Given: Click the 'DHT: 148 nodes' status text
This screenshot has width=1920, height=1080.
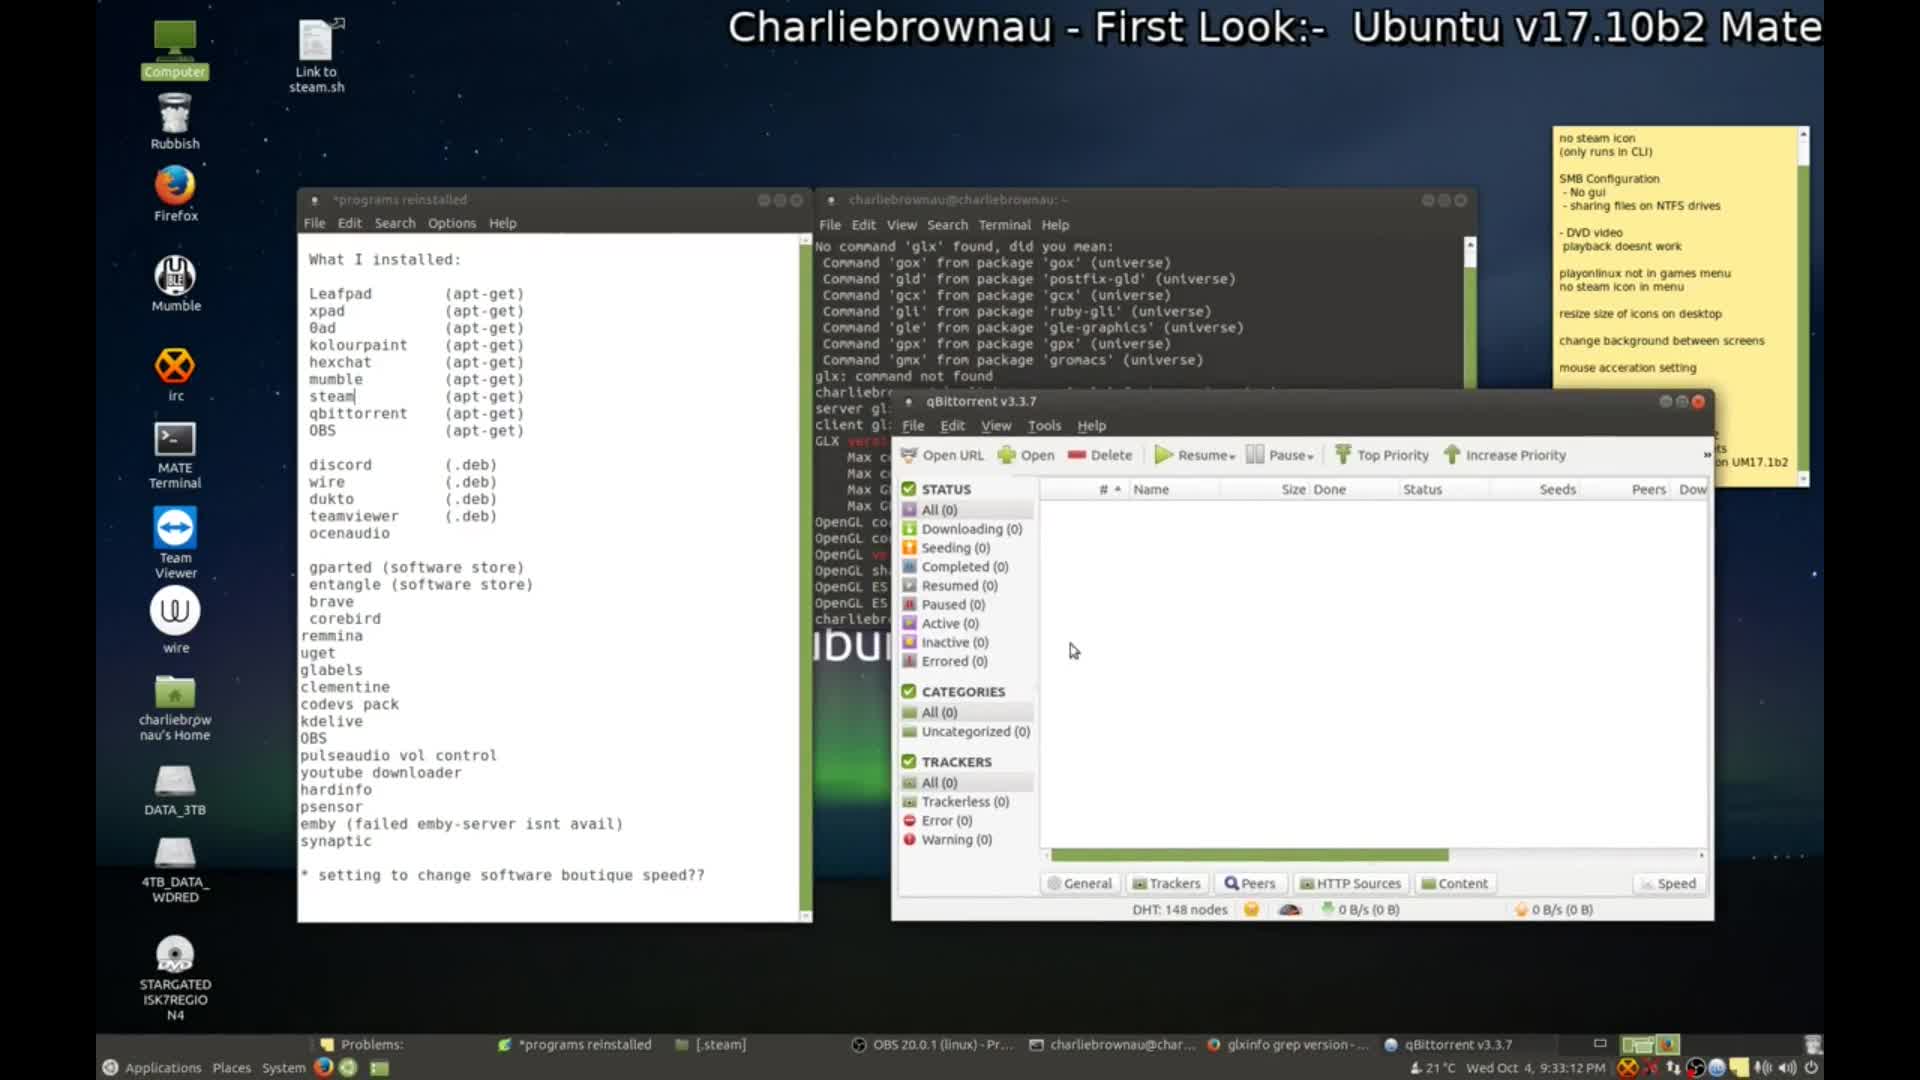Looking at the screenshot, I should (1179, 910).
